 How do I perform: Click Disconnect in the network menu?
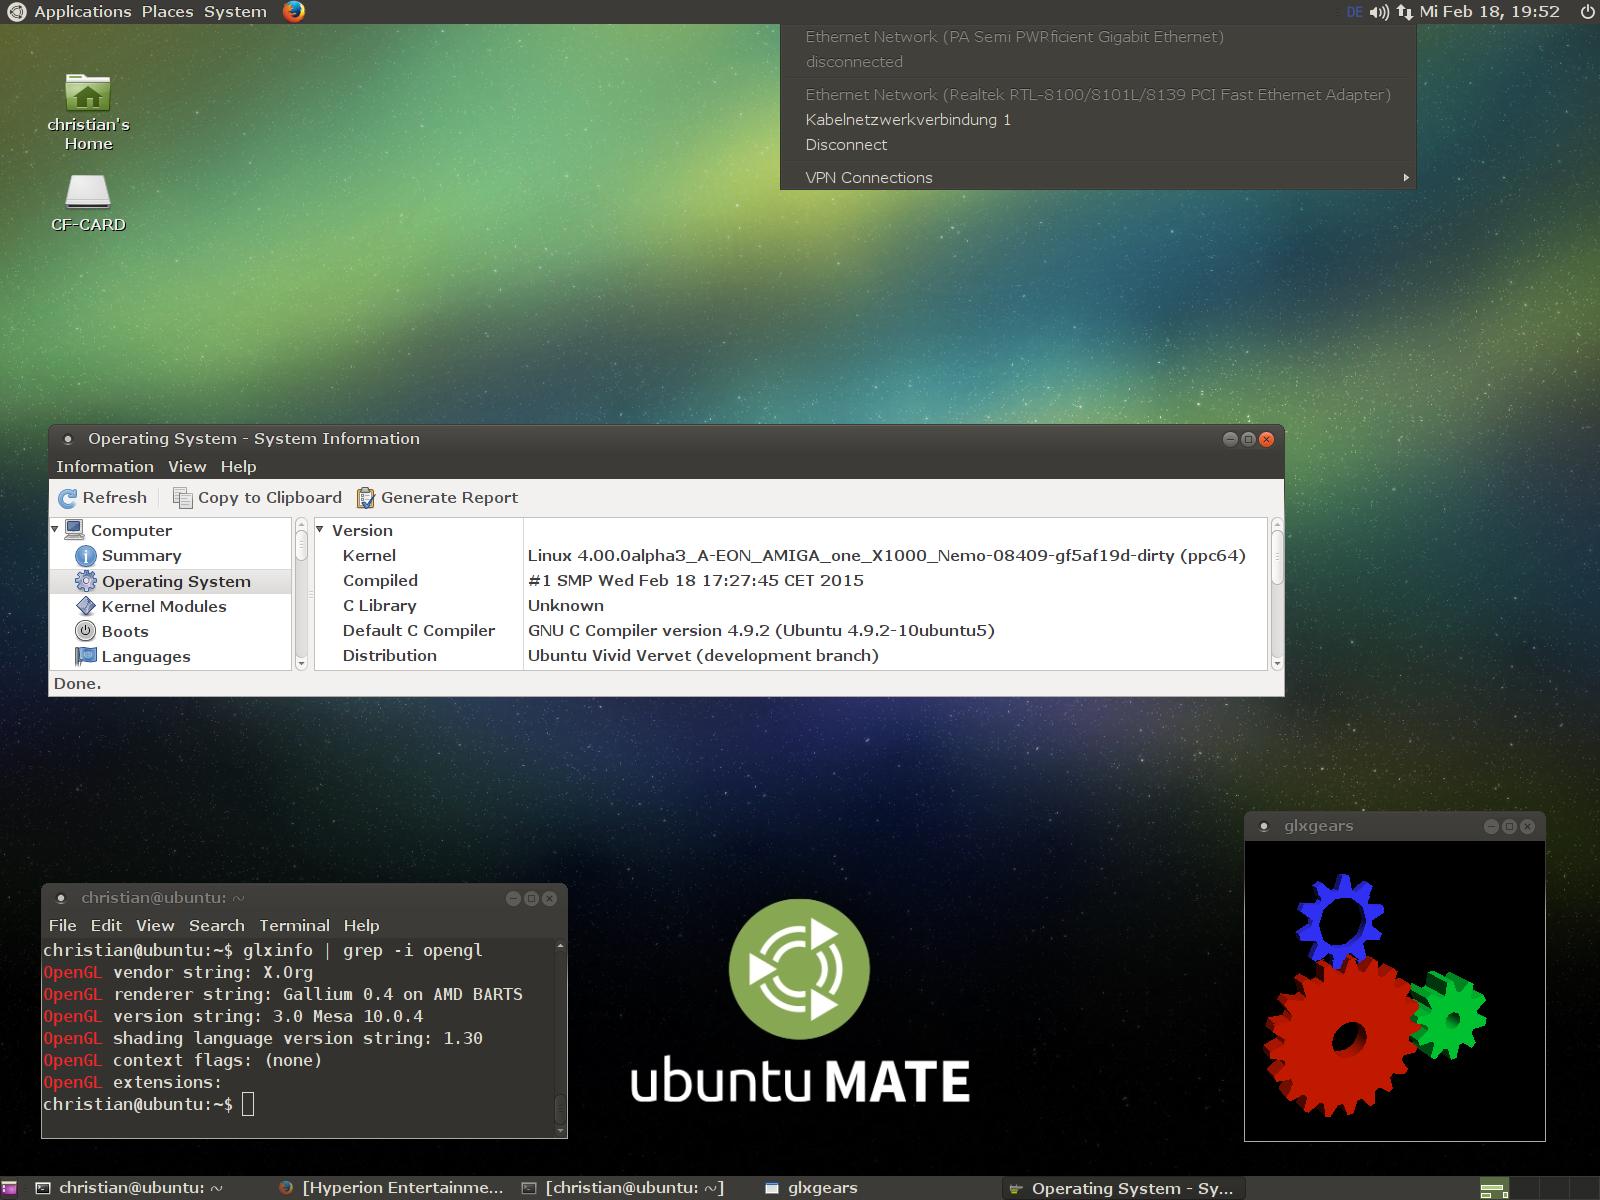coord(846,145)
